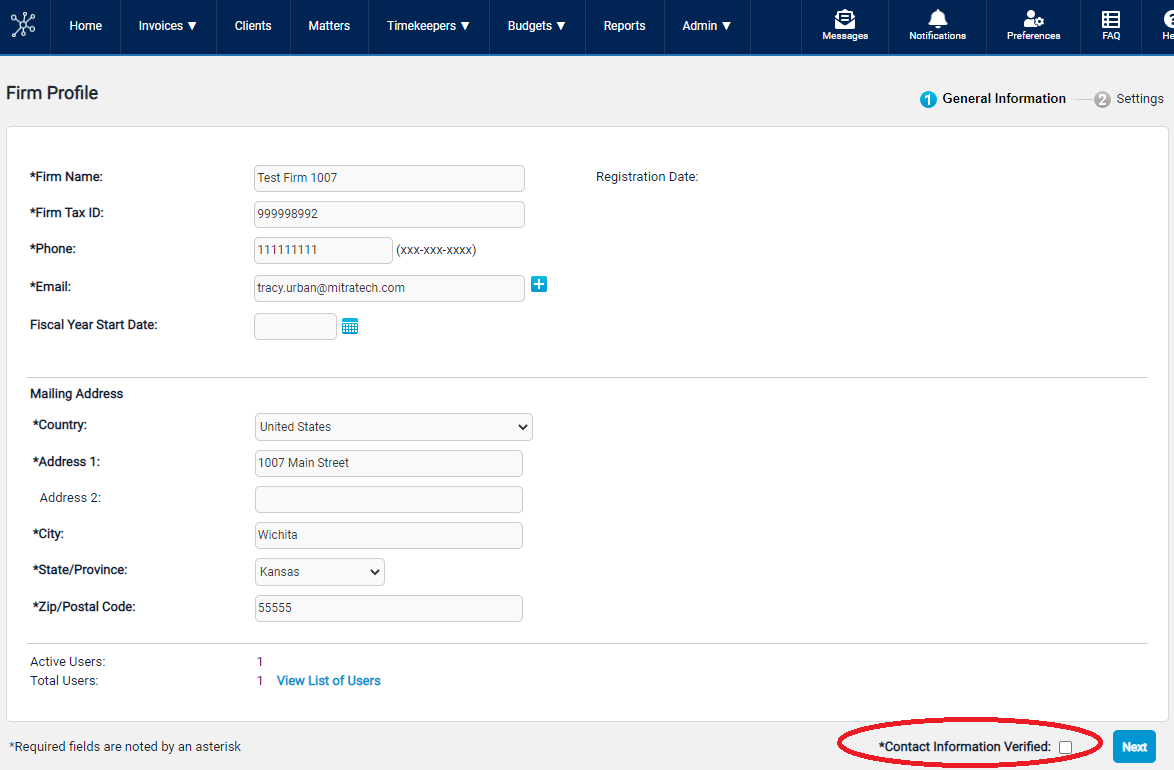
Task: Expand the State/Province dropdown
Action: 320,572
